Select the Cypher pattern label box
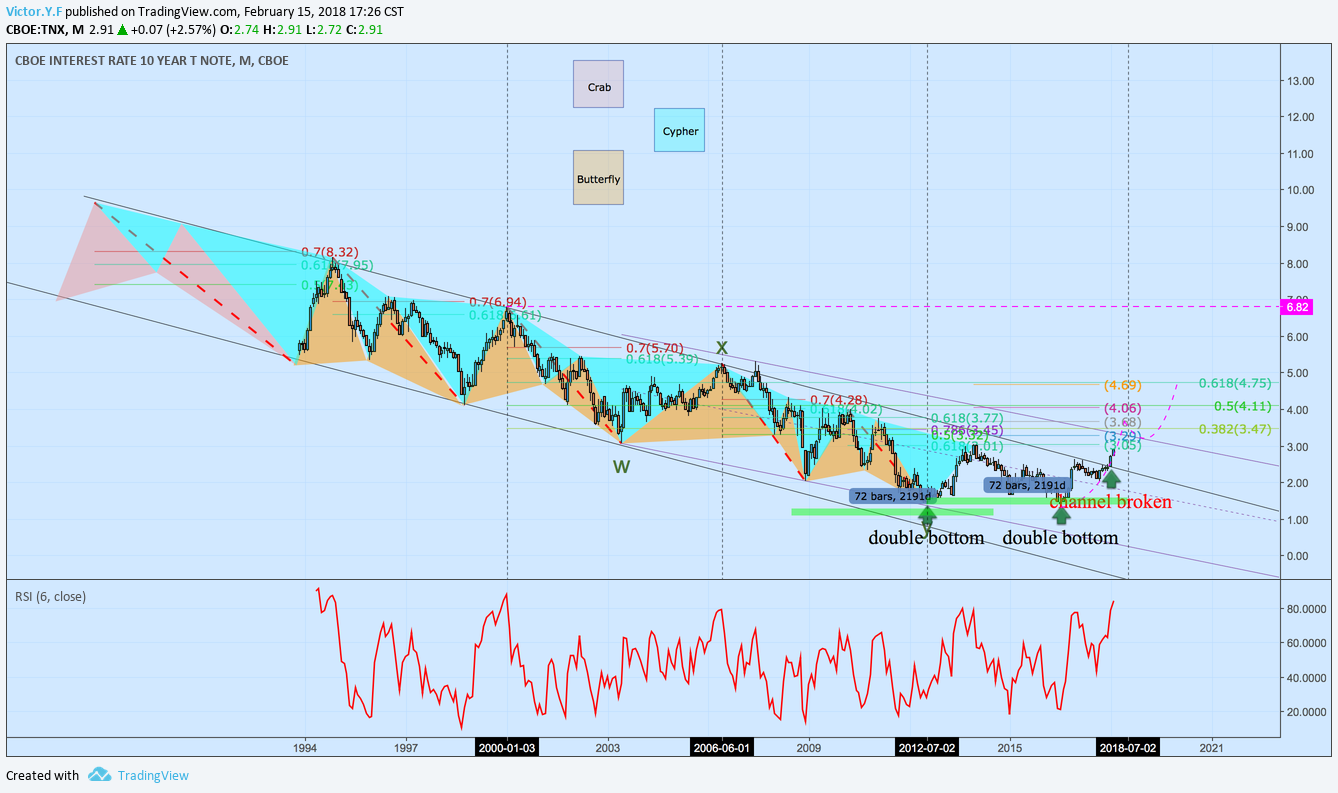The image size is (1338, 793). point(680,130)
